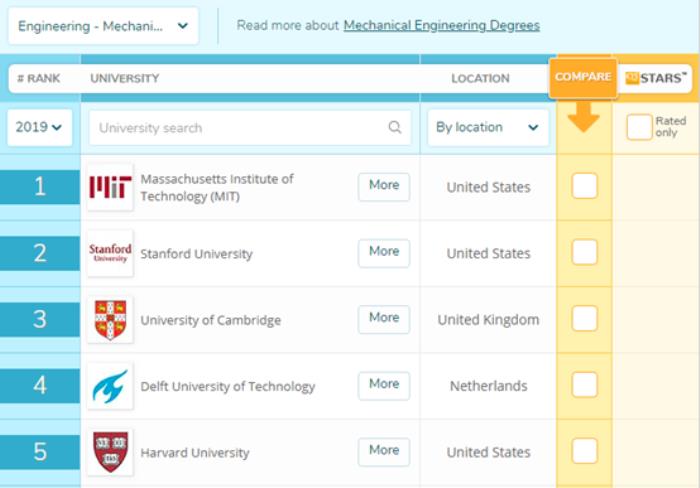Image resolution: width=700 pixels, height=488 pixels.
Task: Select compare checkbox for University of Cambridge
Action: click(x=584, y=320)
